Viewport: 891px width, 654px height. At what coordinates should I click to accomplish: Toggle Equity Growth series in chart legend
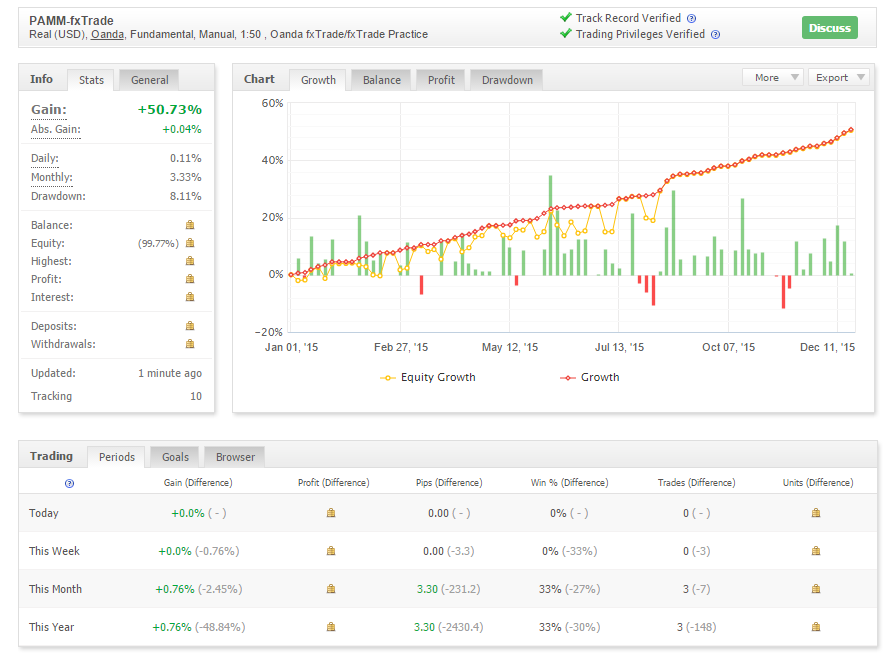[x=428, y=377]
